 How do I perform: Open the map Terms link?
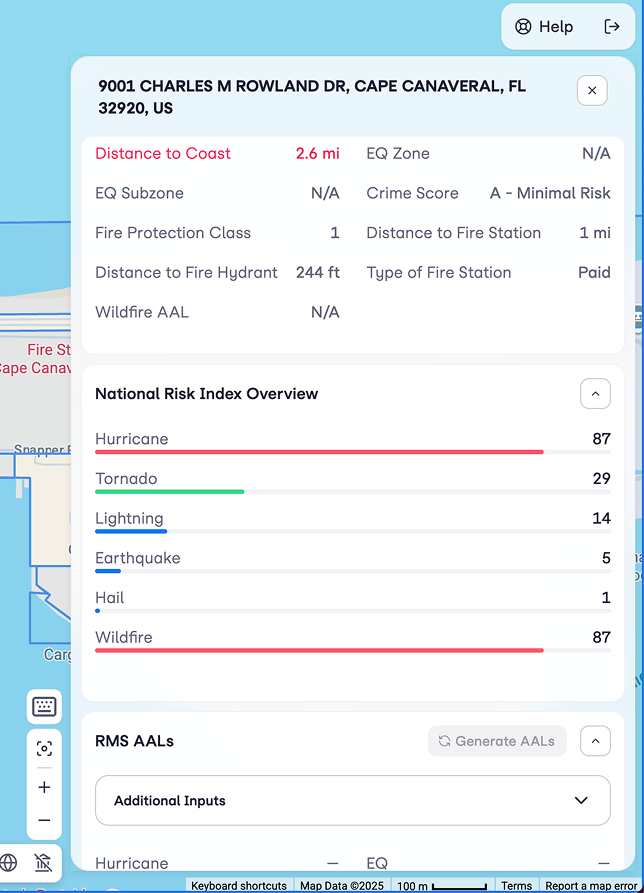tap(516, 886)
